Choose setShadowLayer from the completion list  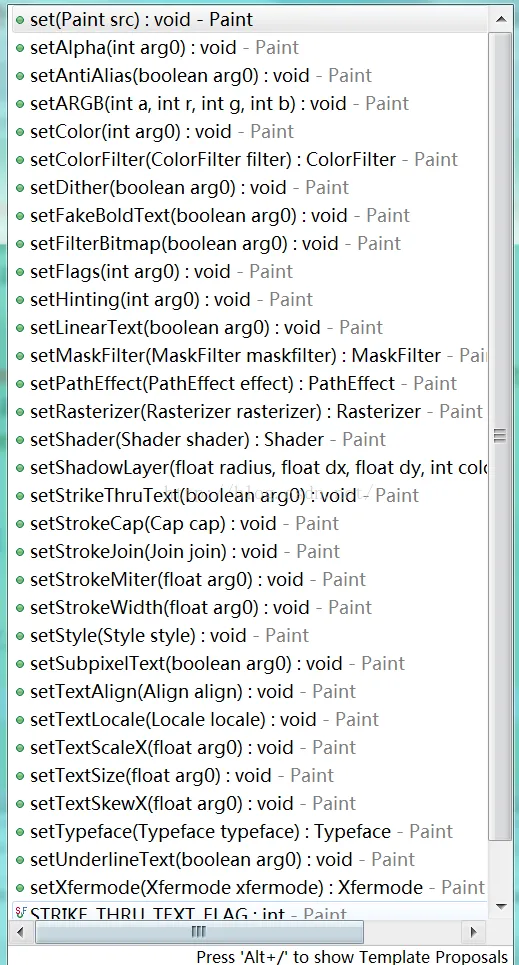coord(249,468)
